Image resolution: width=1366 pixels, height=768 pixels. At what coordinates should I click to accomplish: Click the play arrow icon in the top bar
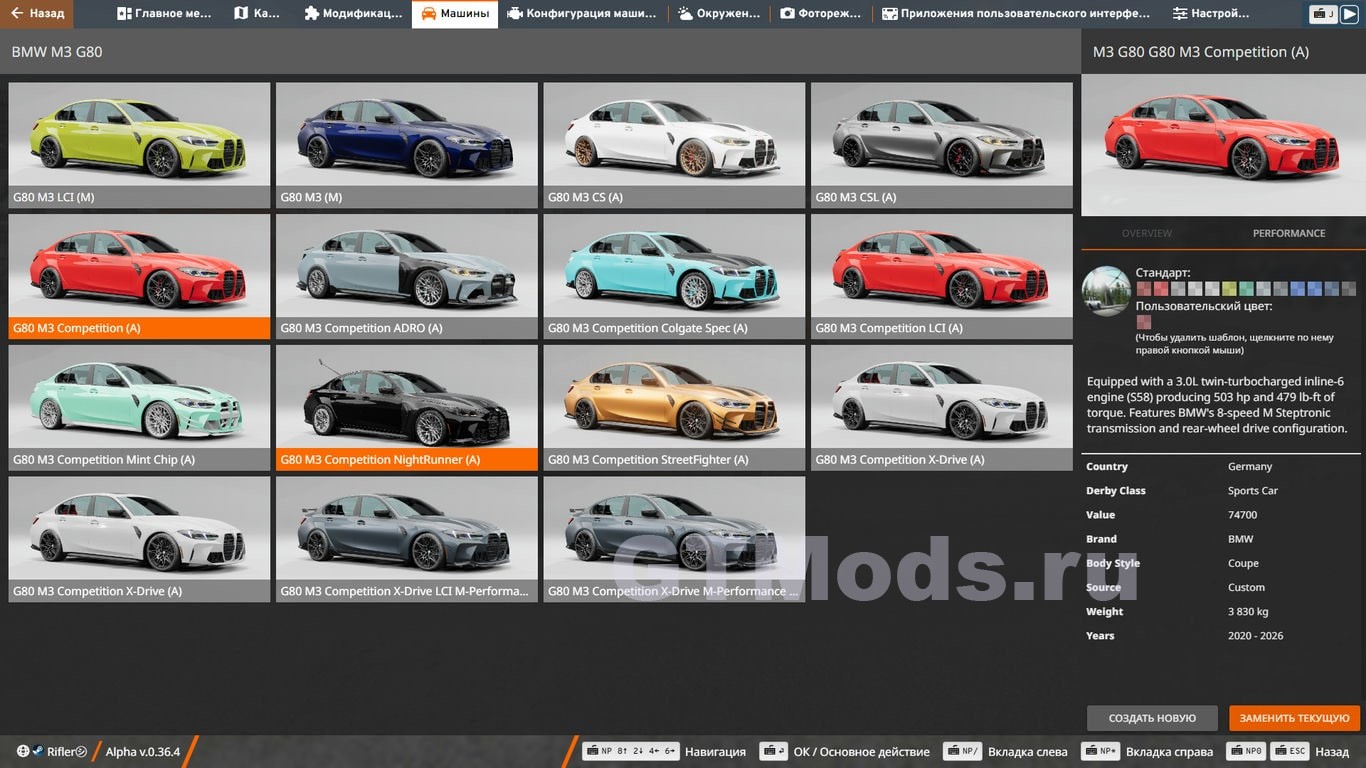[x=1349, y=14]
